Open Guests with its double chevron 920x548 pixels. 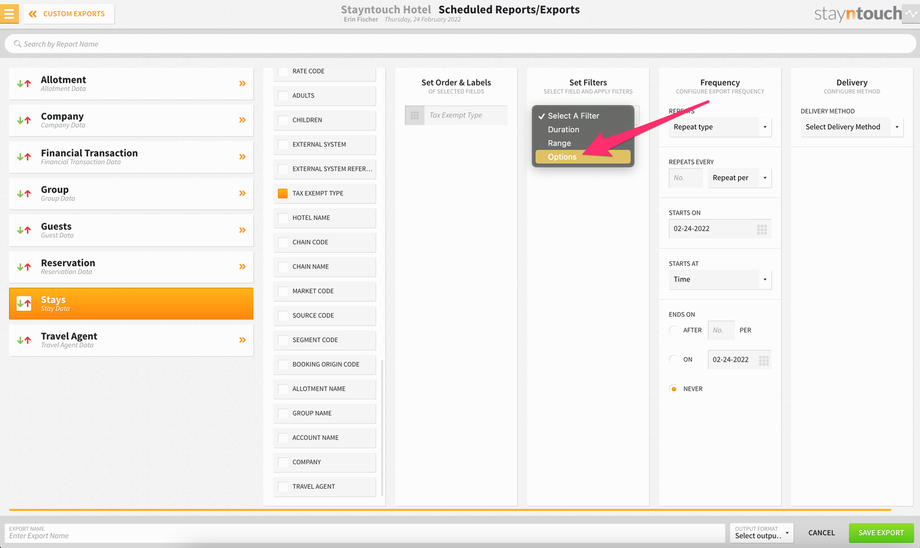(x=242, y=231)
